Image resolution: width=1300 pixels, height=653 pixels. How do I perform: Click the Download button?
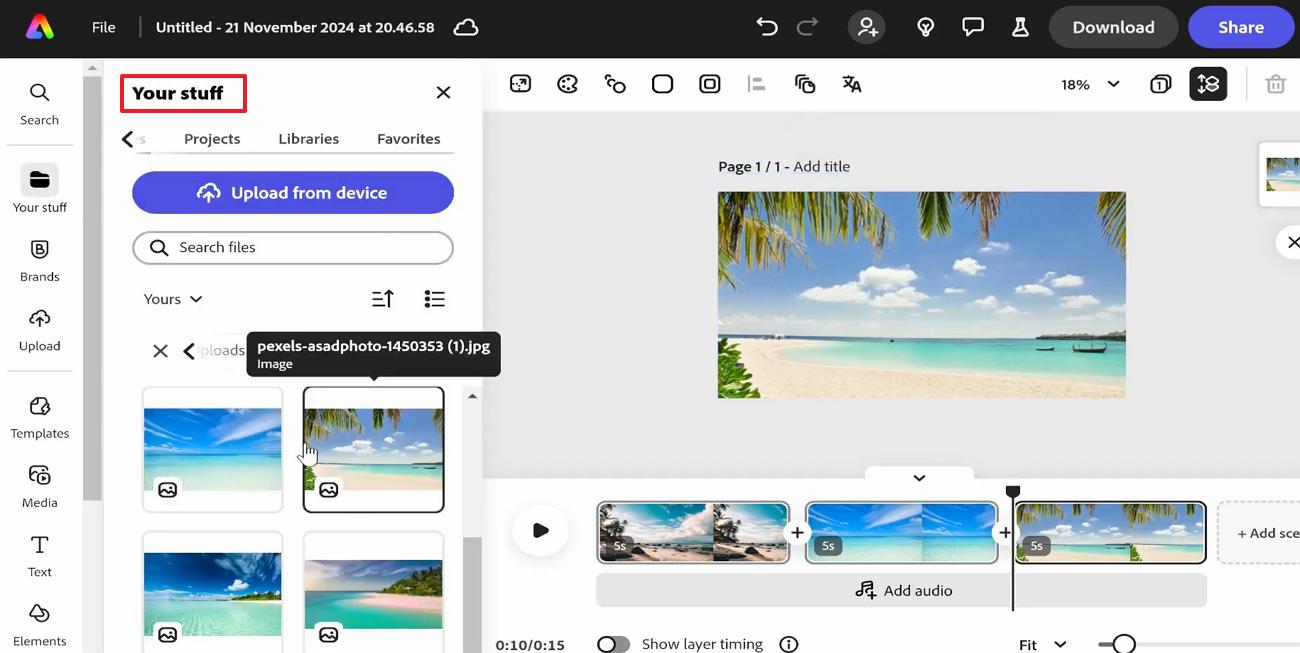tap(1113, 27)
